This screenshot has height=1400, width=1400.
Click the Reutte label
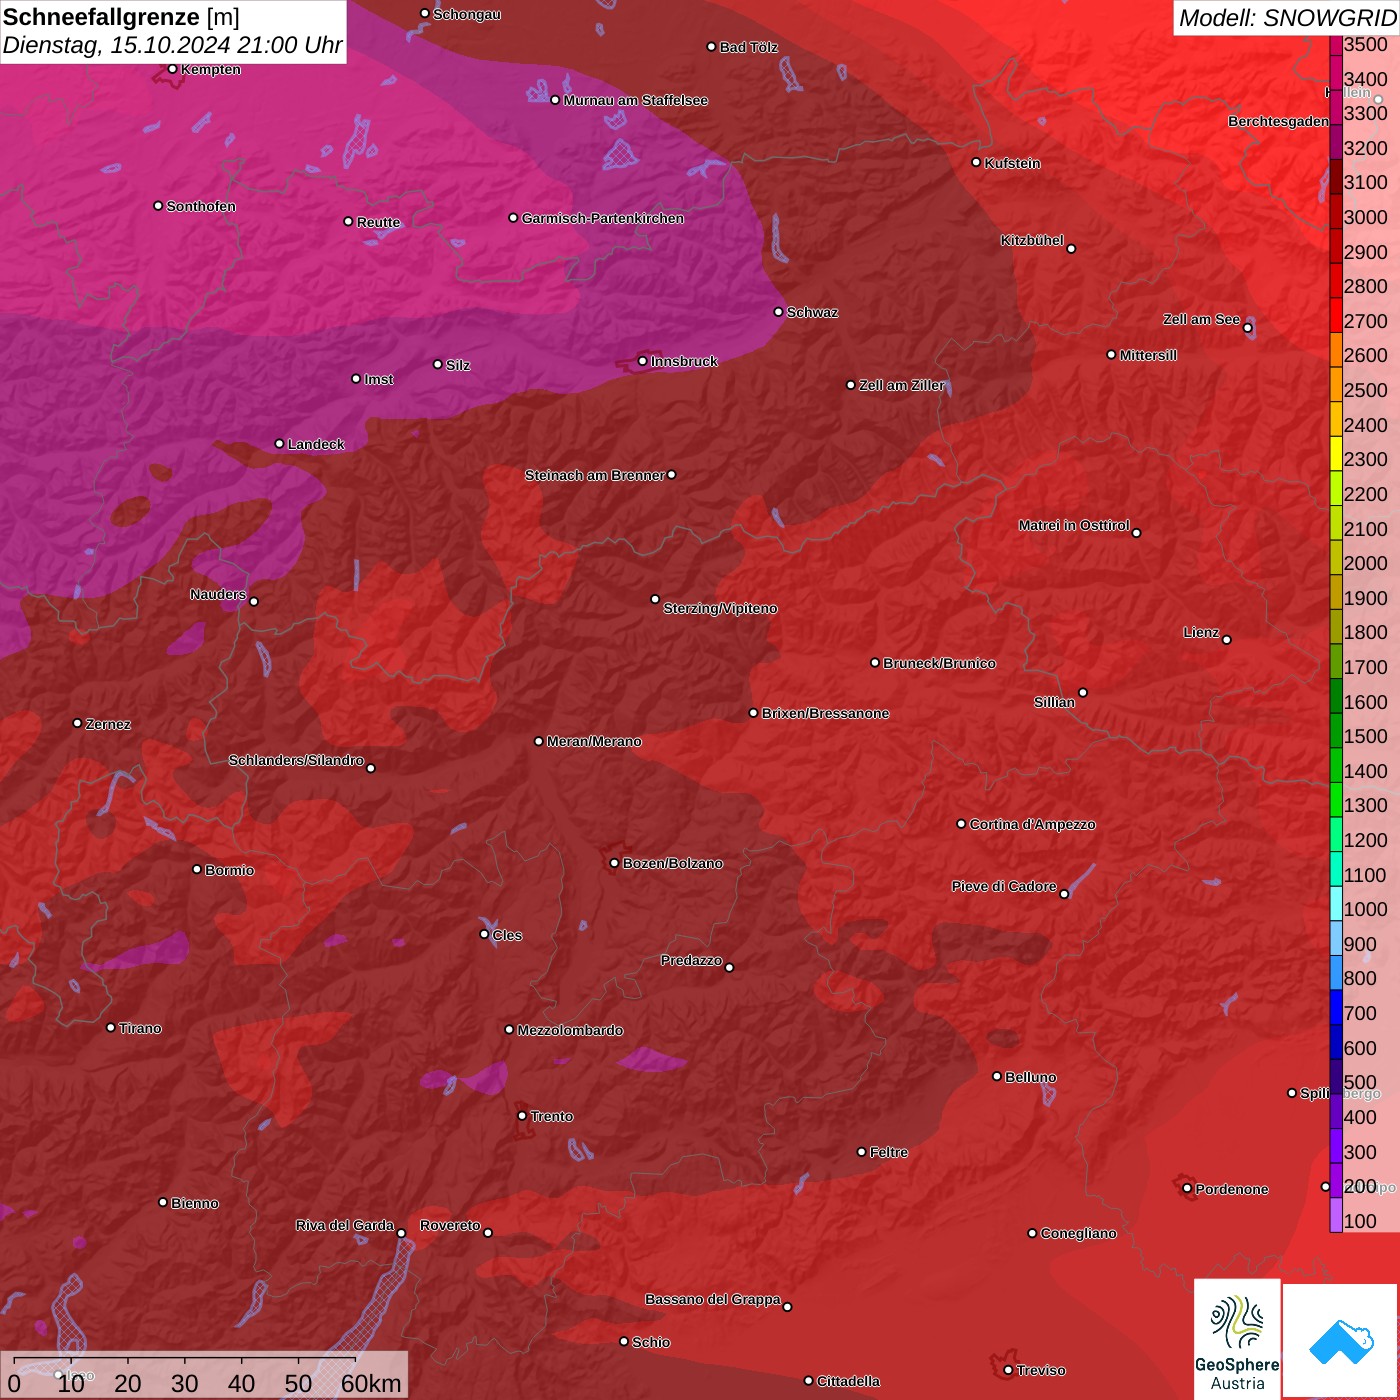tap(378, 222)
